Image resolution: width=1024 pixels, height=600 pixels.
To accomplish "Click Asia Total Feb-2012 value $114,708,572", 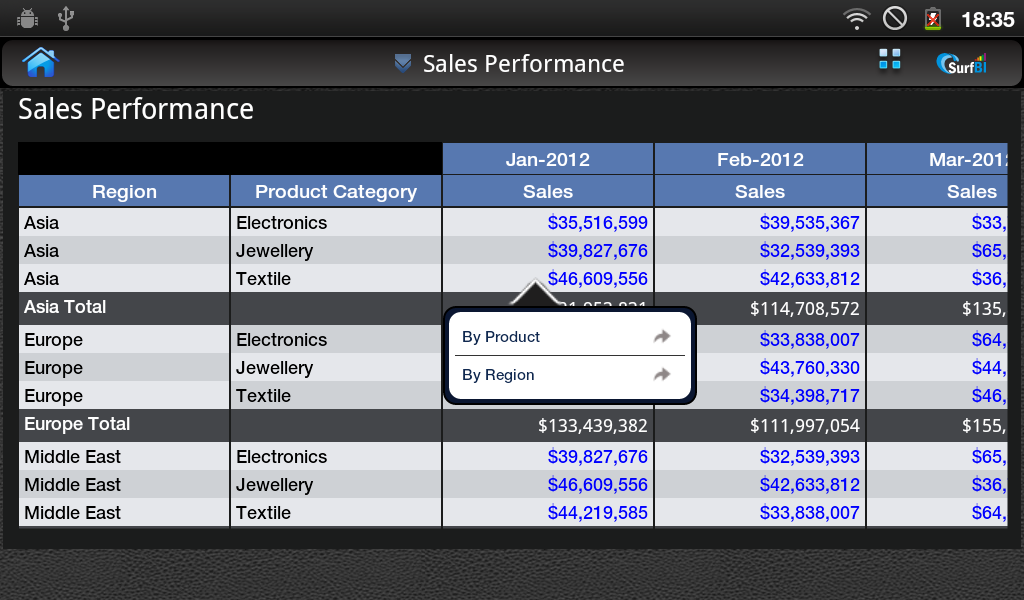I will (x=805, y=308).
